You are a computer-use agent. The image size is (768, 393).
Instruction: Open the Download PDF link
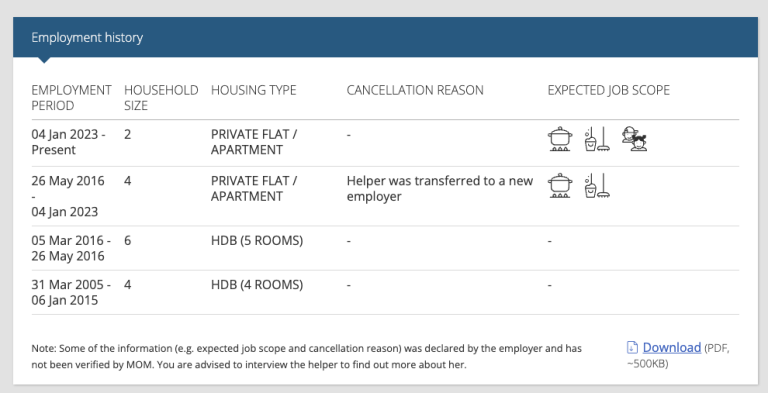click(x=672, y=347)
